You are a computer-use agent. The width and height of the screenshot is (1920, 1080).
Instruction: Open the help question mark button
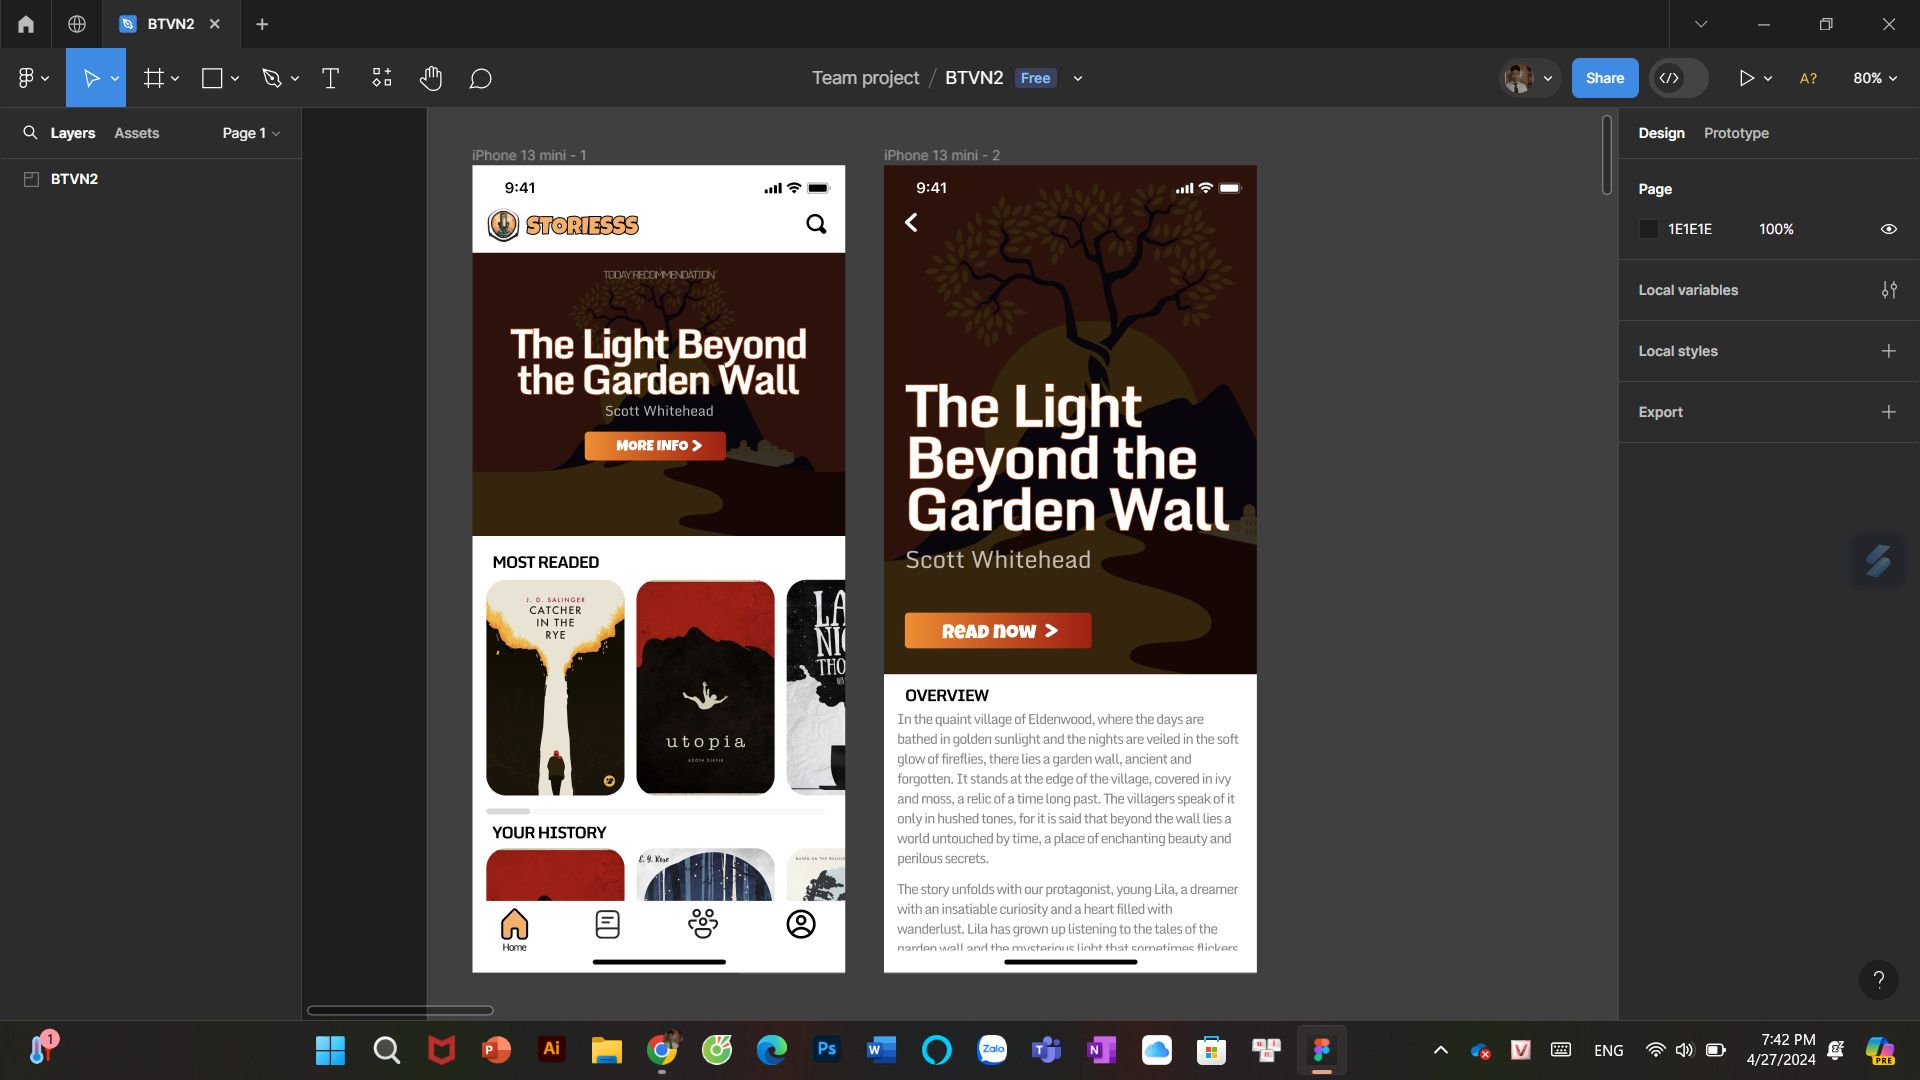point(1878,980)
